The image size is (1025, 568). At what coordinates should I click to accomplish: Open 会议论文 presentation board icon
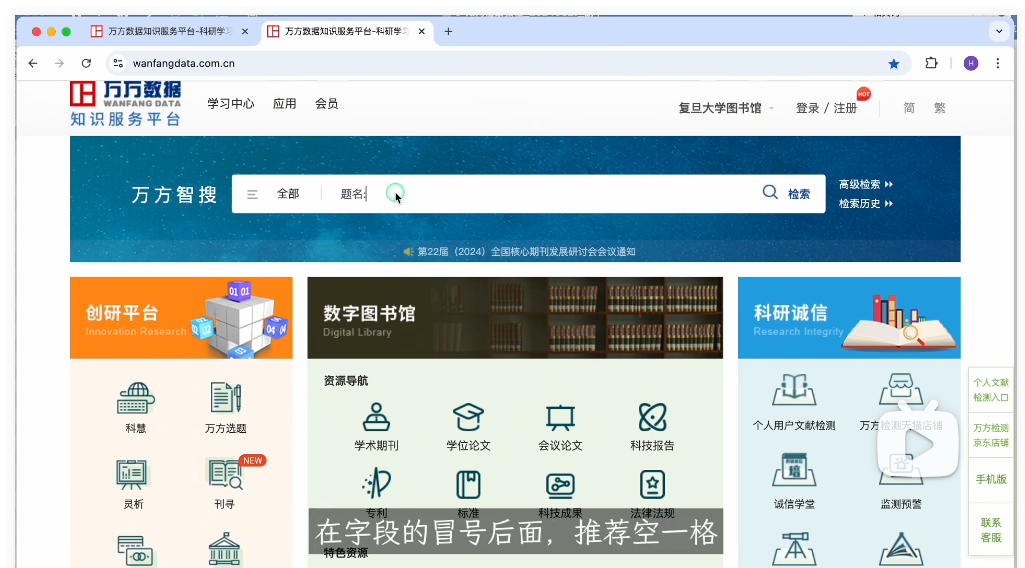(x=560, y=418)
